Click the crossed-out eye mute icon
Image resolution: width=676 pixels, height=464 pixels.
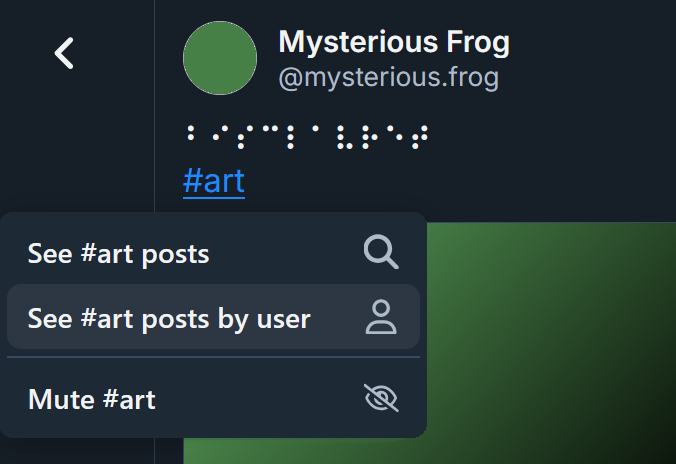[x=381, y=398]
